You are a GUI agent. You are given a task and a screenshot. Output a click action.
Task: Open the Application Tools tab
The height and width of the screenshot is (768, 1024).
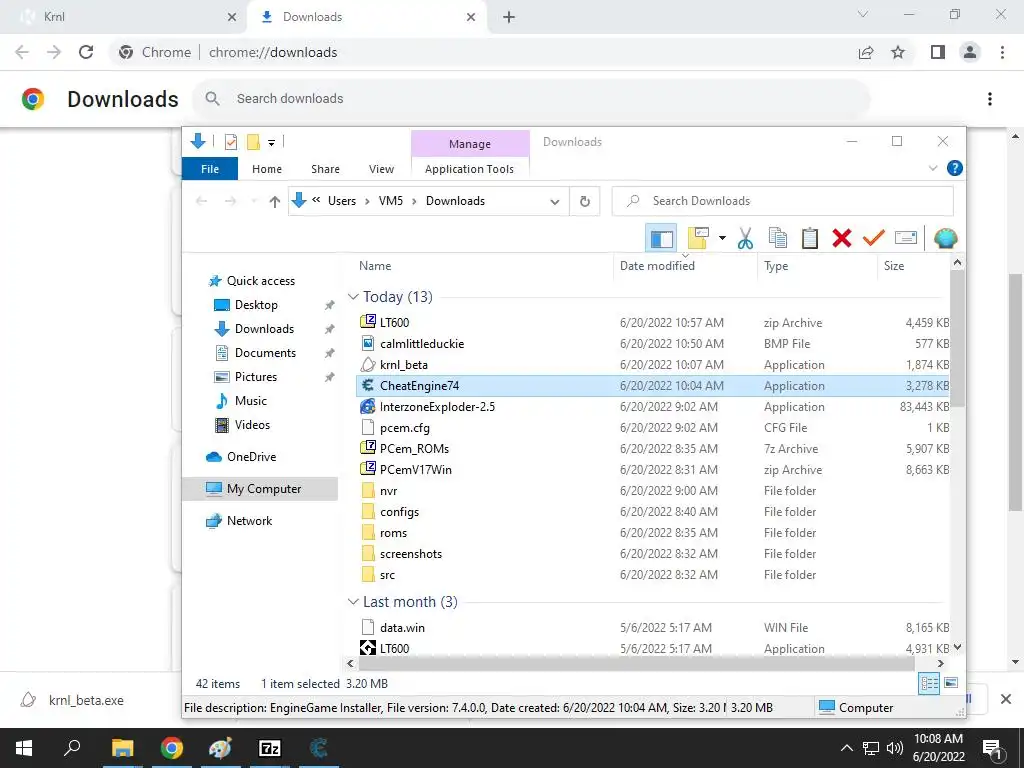(469, 168)
